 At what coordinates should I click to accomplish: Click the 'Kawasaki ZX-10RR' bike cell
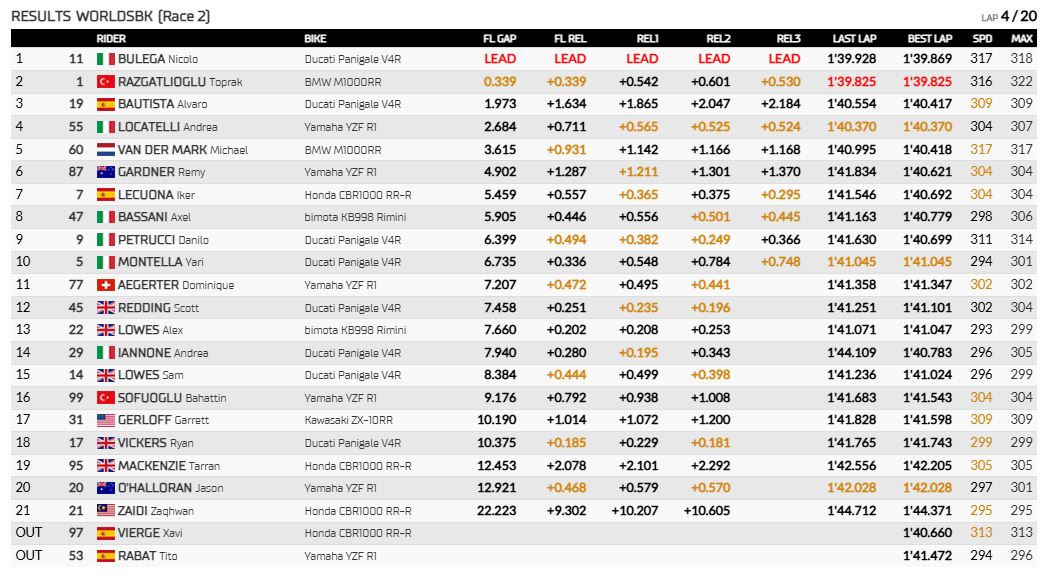349,420
